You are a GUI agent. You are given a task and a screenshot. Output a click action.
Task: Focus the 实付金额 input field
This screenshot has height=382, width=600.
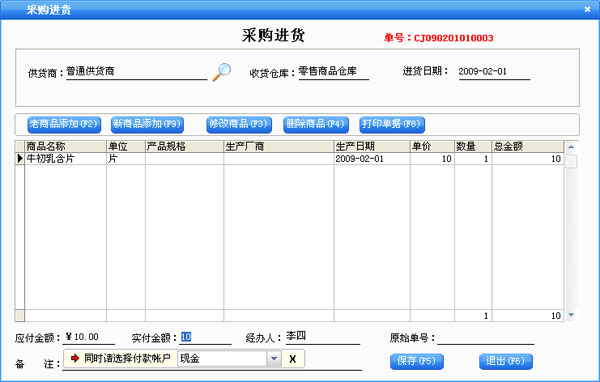coord(206,337)
